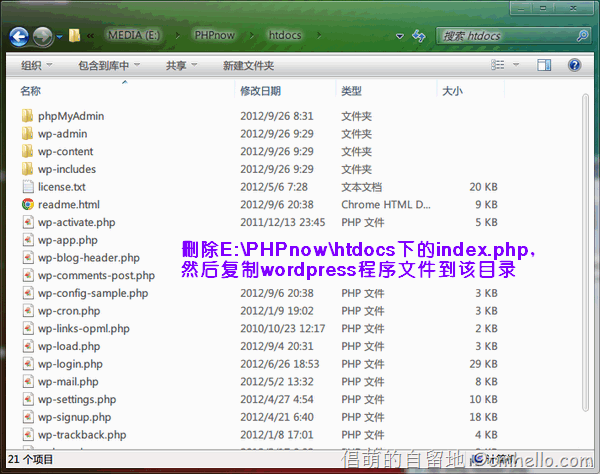Select the wp-links-opml.php file icon
This screenshot has width=600, height=474.
(28, 328)
